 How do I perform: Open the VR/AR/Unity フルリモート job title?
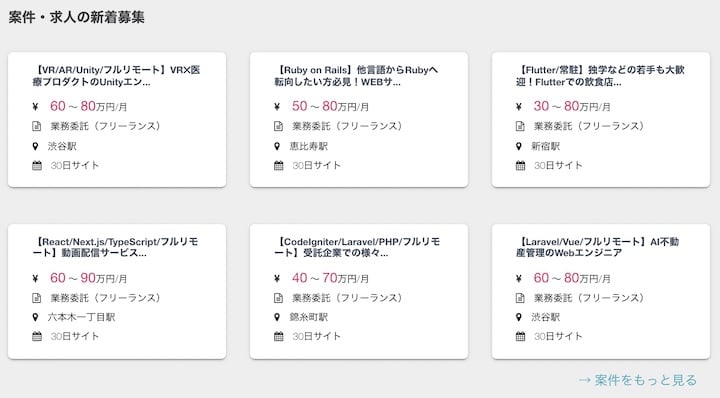116,76
